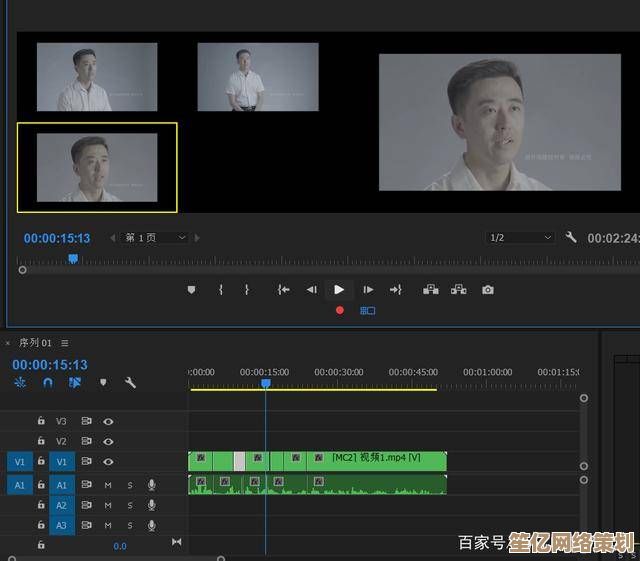This screenshot has width=640, height=561.
Task: Toggle lock on track V1
Action: pos(41,461)
